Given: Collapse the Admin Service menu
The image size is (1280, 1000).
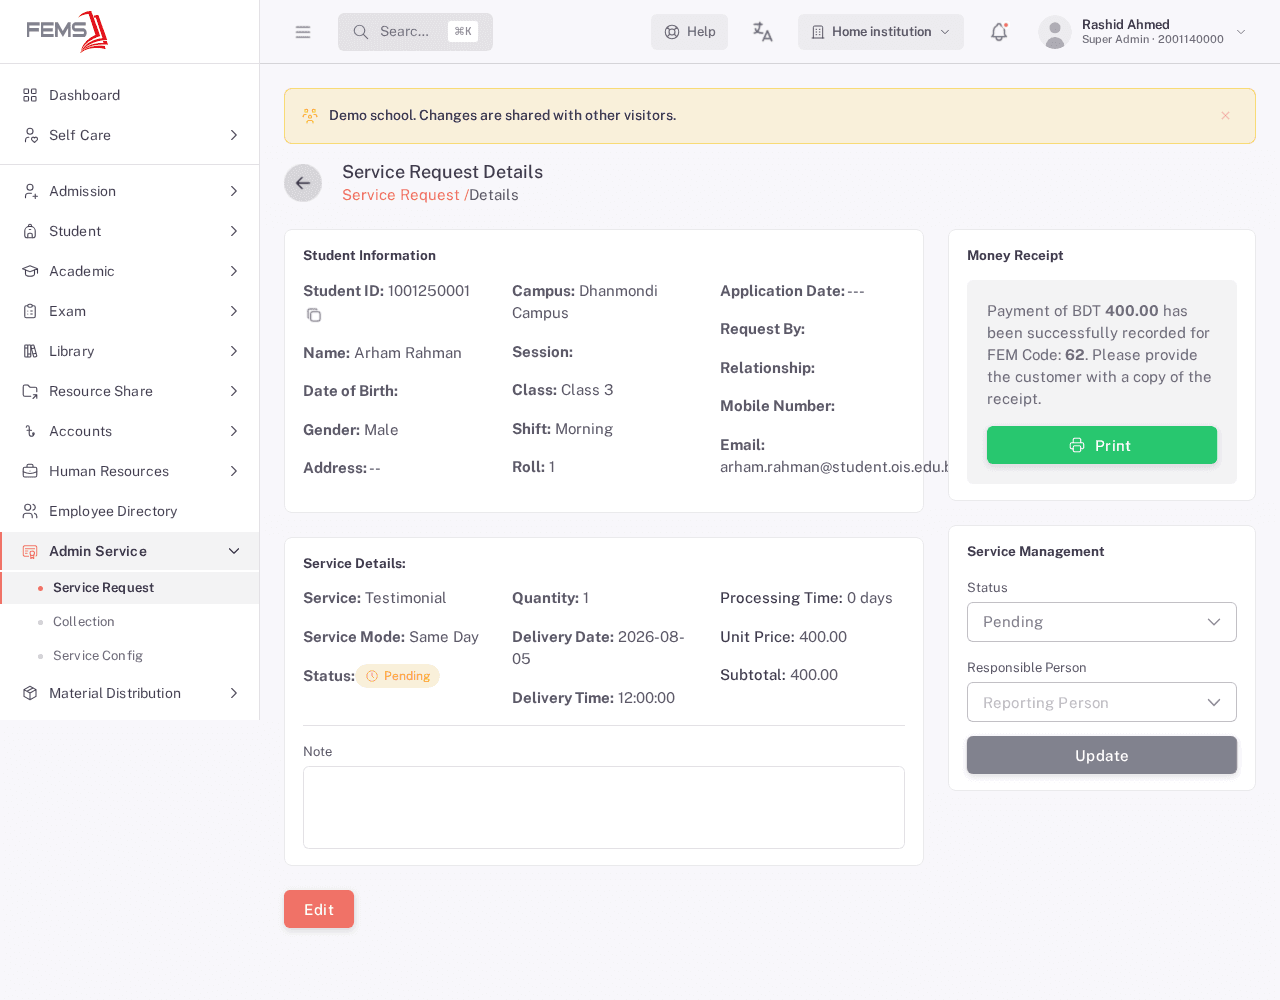Looking at the screenshot, I should click(130, 551).
